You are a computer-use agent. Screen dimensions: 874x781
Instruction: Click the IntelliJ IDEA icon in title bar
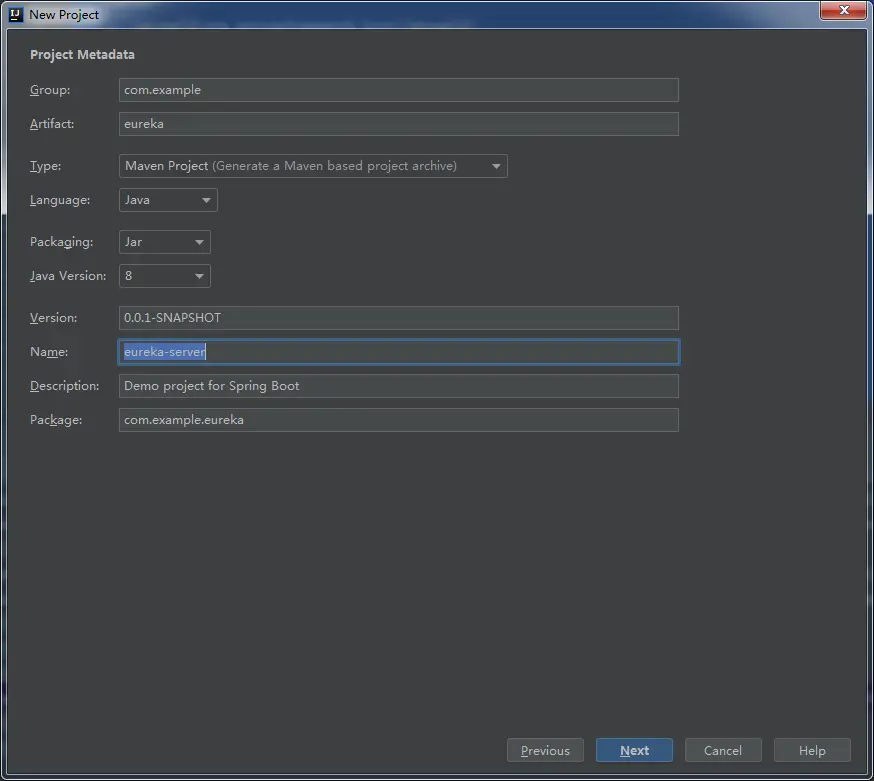click(16, 14)
